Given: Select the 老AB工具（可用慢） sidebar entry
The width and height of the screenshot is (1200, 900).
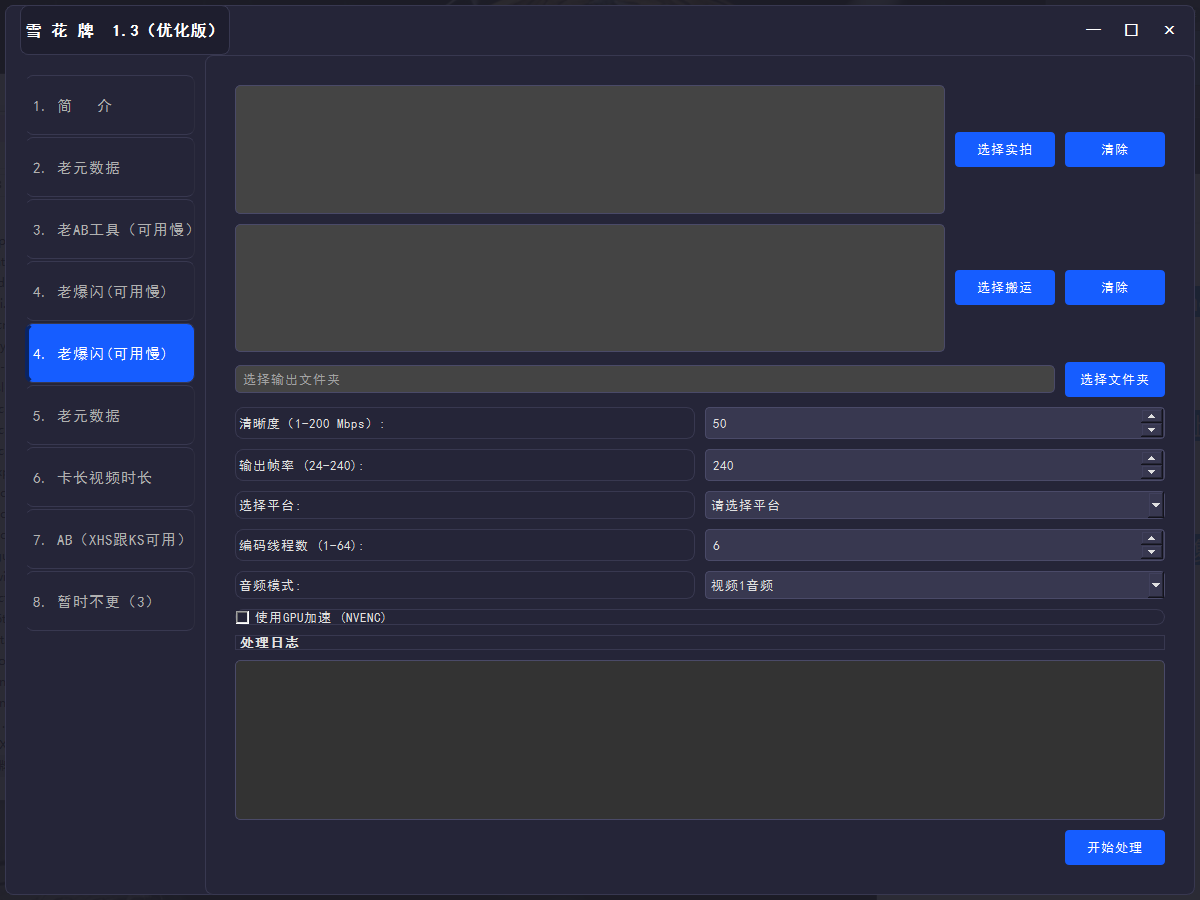Looking at the screenshot, I should (110, 229).
